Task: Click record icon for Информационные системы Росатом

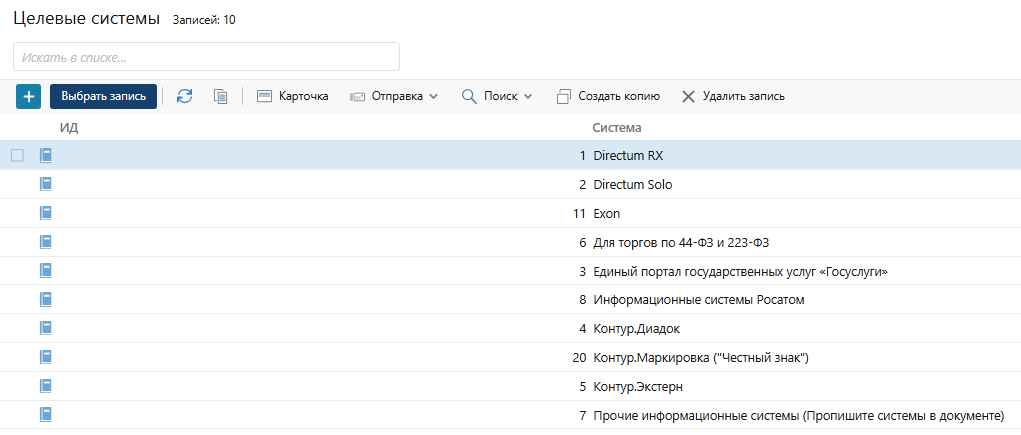Action: [45, 299]
